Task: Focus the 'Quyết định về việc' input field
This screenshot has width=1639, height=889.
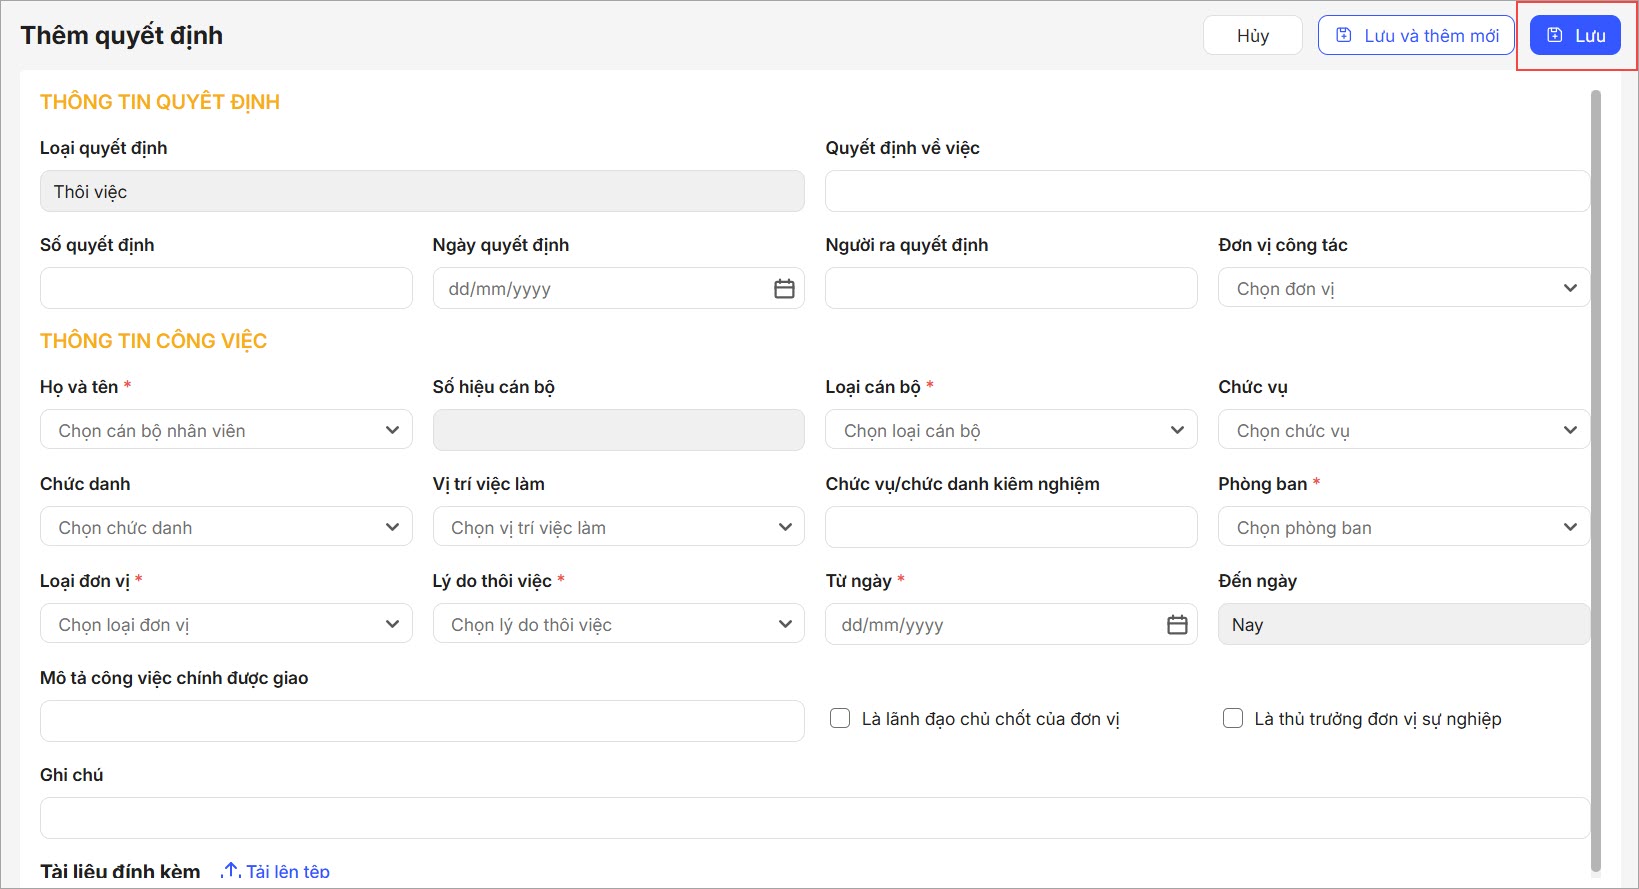Action: 1207,191
